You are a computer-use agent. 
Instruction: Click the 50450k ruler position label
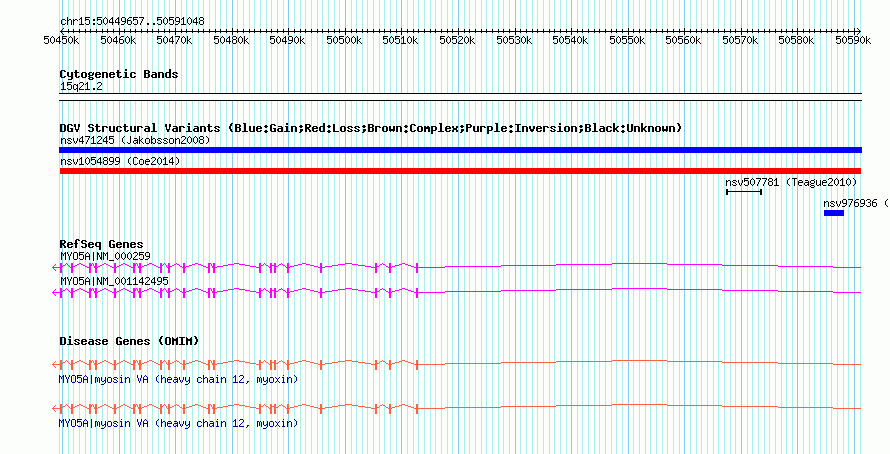pyautogui.click(x=61, y=40)
